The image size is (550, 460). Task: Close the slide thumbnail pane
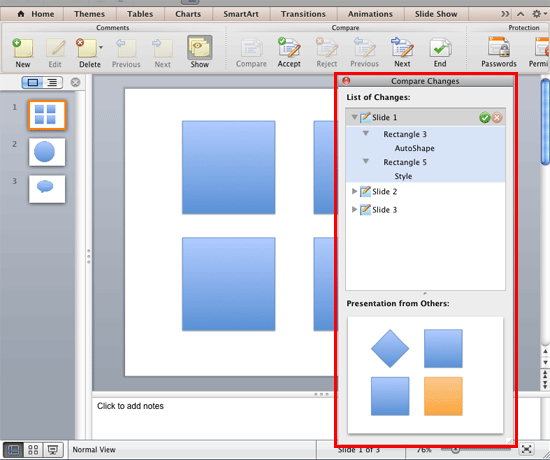click(75, 82)
